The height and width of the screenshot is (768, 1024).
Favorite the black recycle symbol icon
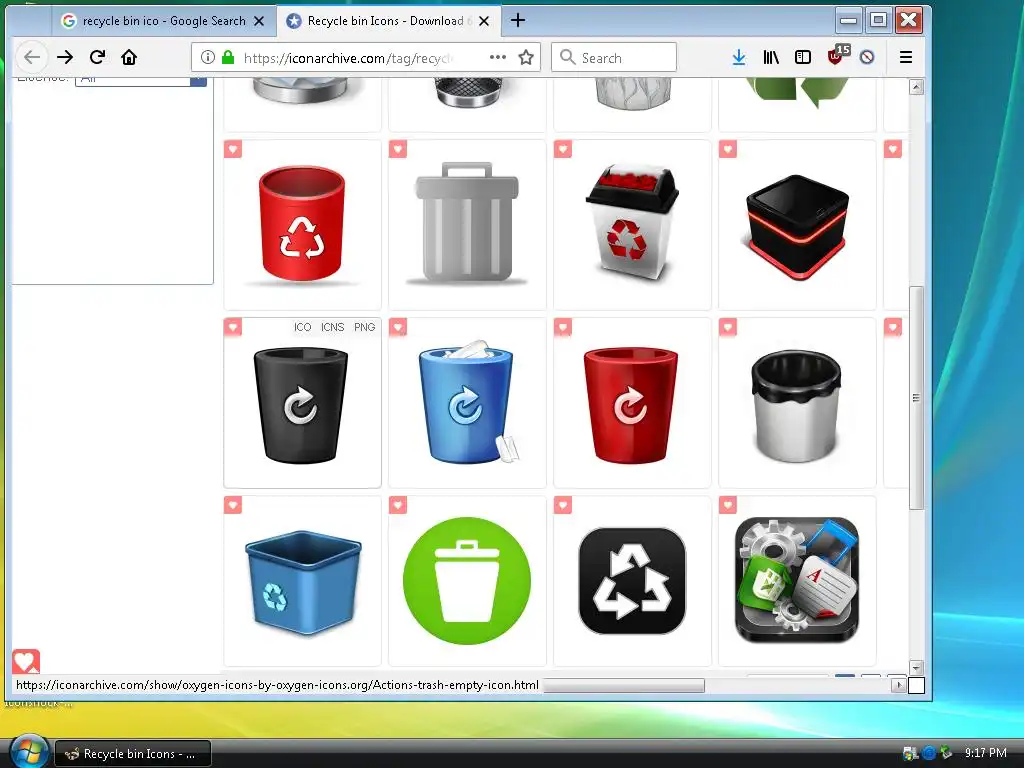point(562,505)
